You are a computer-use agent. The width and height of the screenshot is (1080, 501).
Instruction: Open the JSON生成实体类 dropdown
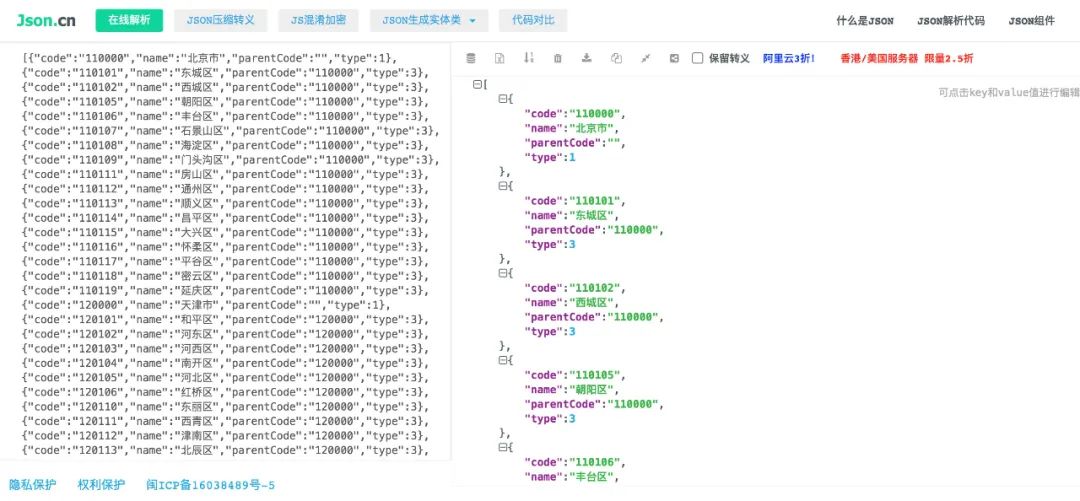point(429,21)
